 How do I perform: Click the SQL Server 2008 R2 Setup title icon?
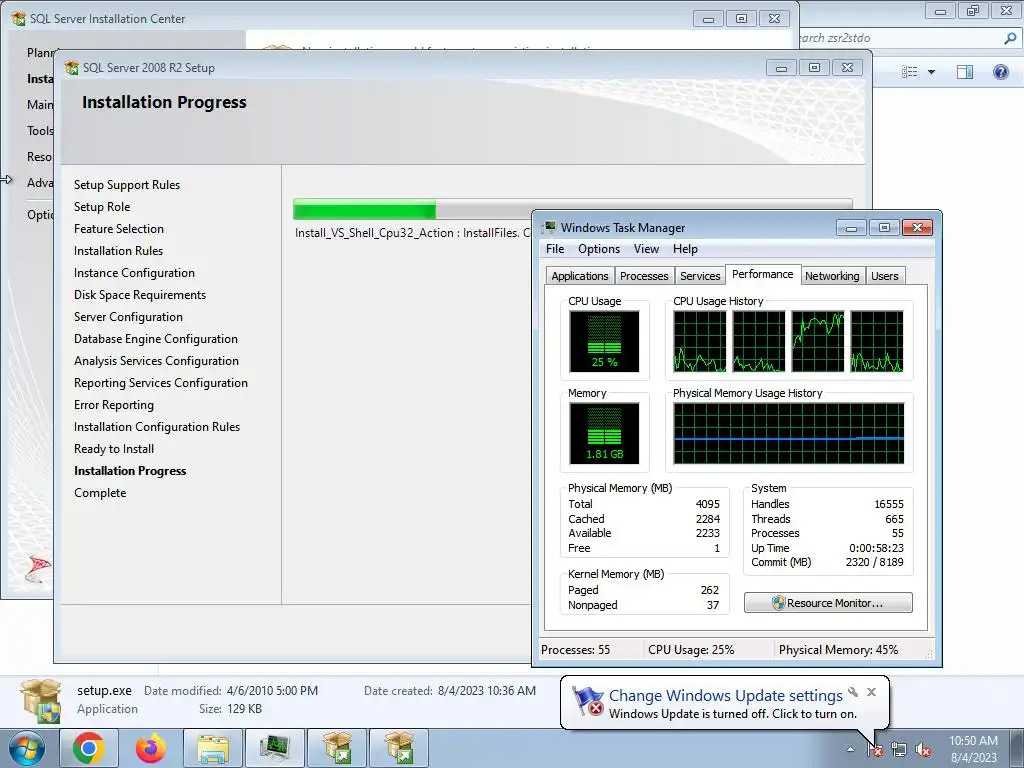[72, 67]
